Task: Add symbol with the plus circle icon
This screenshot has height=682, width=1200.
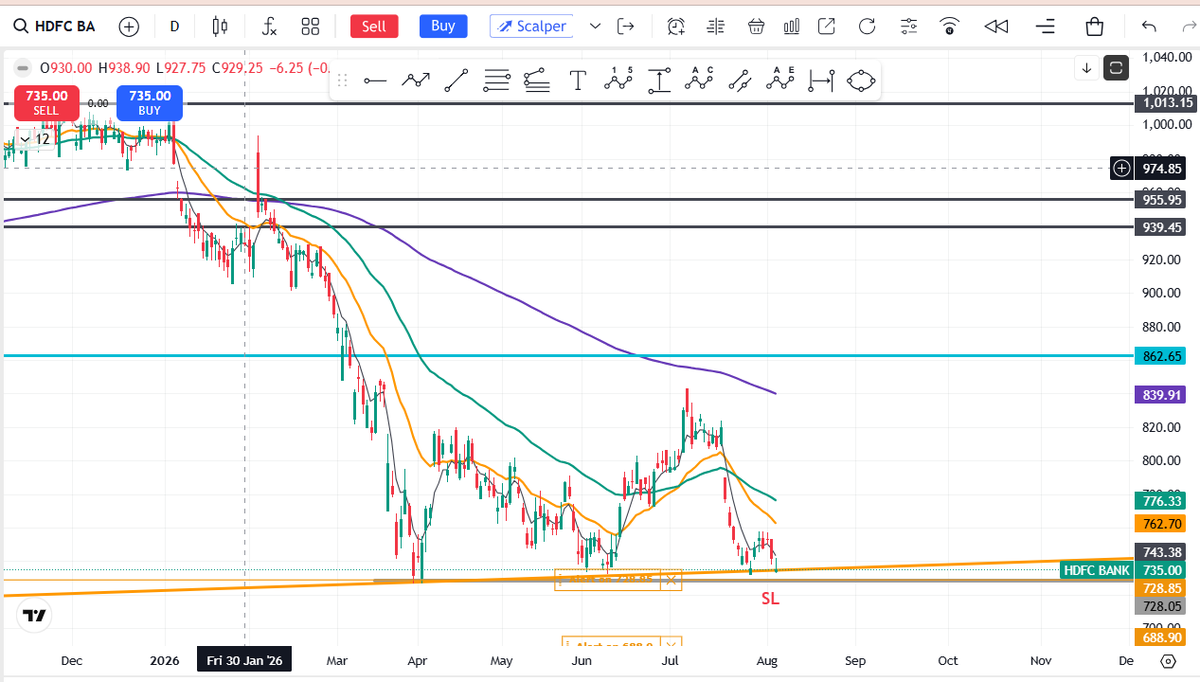Action: point(129,26)
